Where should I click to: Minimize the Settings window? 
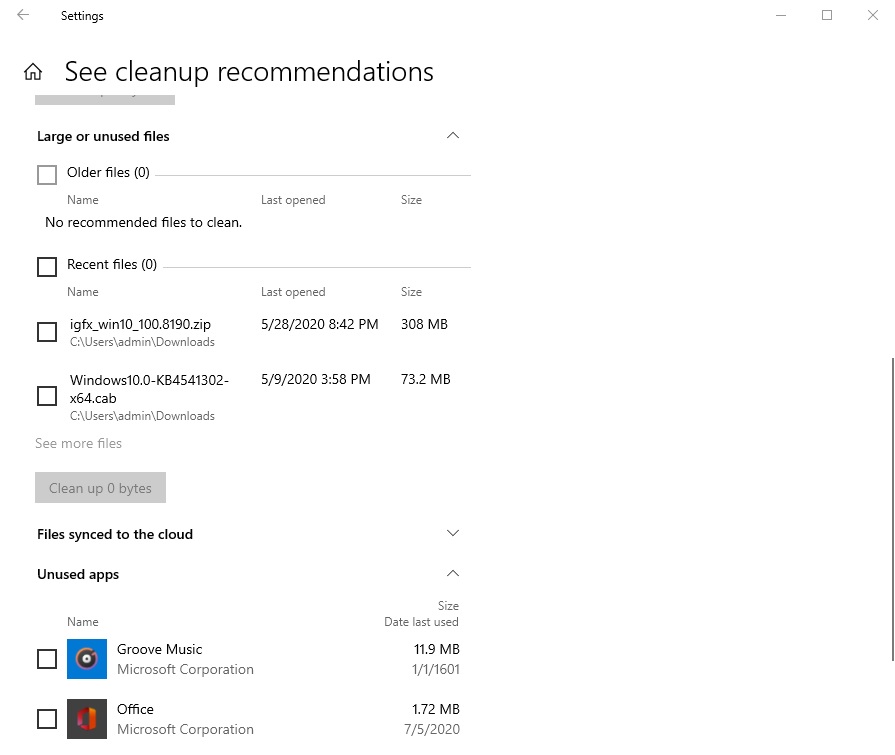[779, 15]
